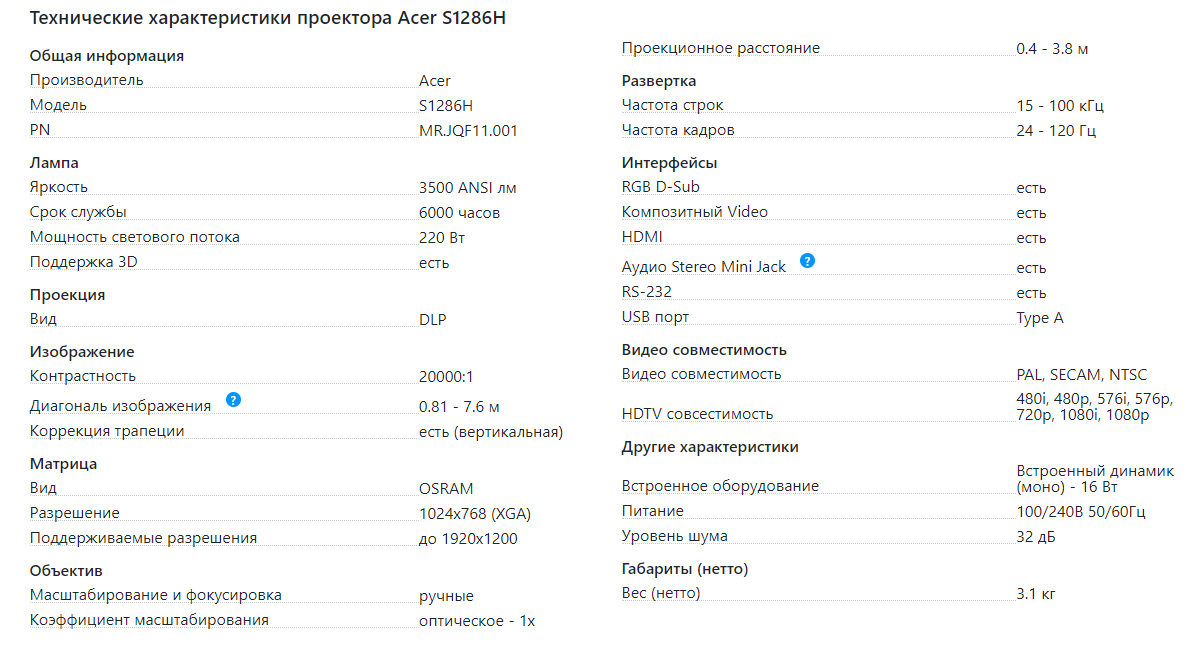Select the HDTV совсестимость label
This screenshot has width=1196, height=650.
697,414
